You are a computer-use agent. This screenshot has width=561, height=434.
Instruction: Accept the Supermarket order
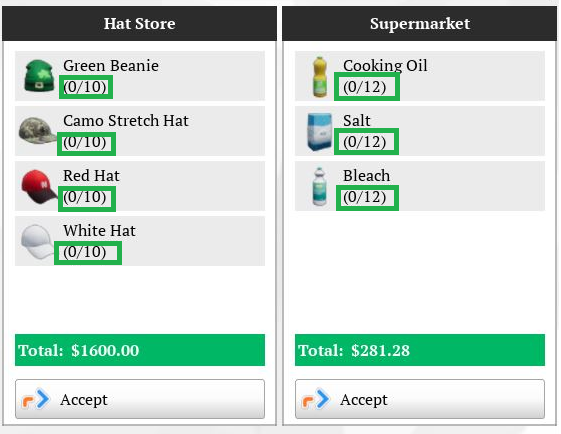420,399
